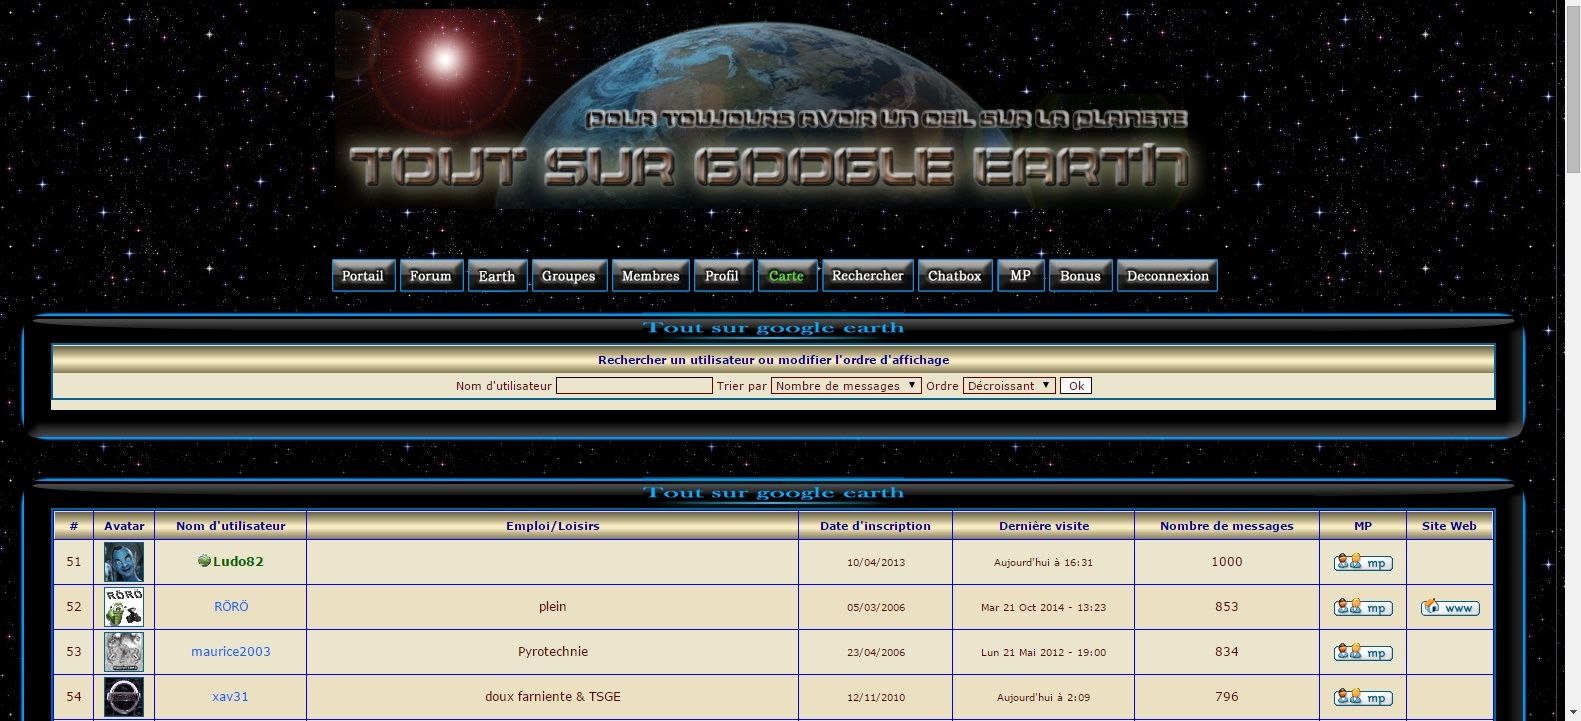The width and height of the screenshot is (1581, 721).
Task: Click the Rechercher un utilisateur heading
Action: [773, 360]
